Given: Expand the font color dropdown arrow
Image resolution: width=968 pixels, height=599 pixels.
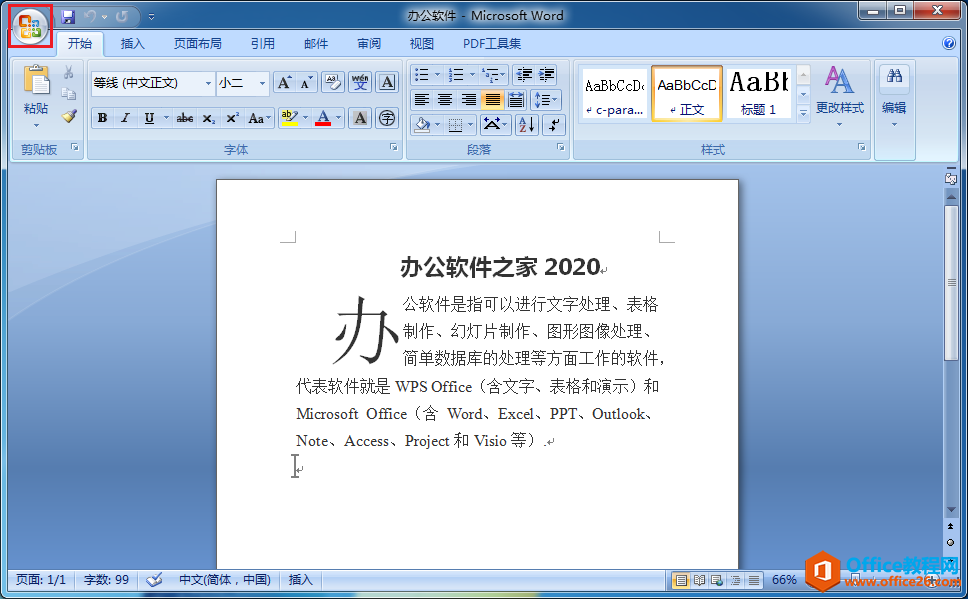Looking at the screenshot, I should pyautogui.click(x=336, y=118).
